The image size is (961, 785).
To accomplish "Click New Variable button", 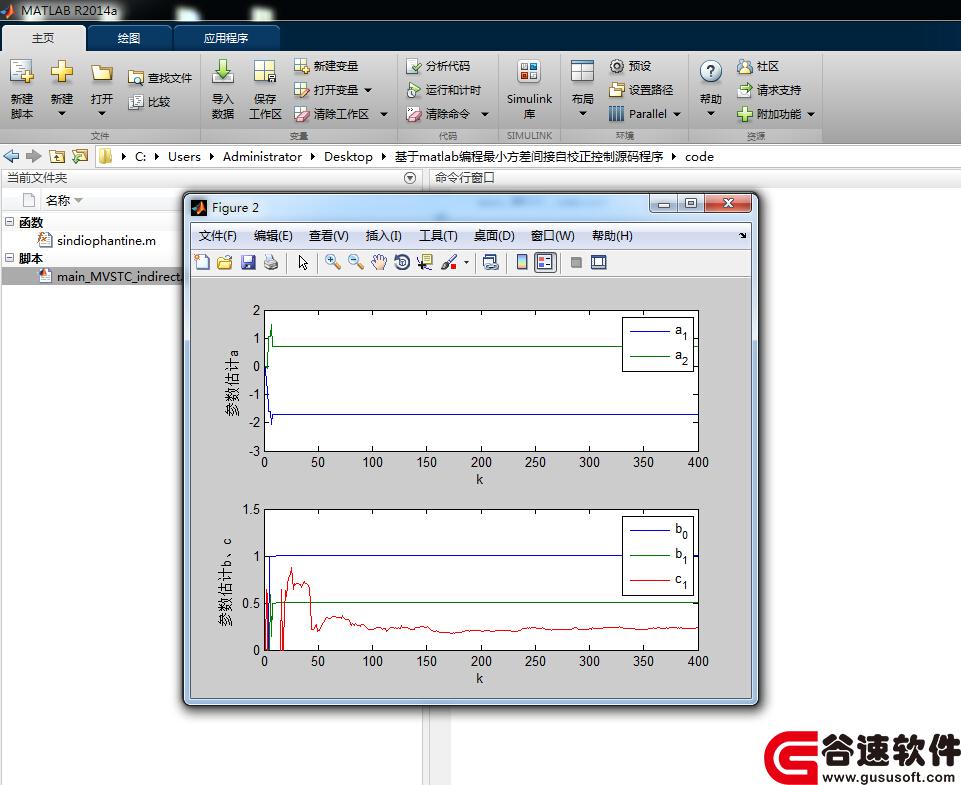I will (326, 66).
